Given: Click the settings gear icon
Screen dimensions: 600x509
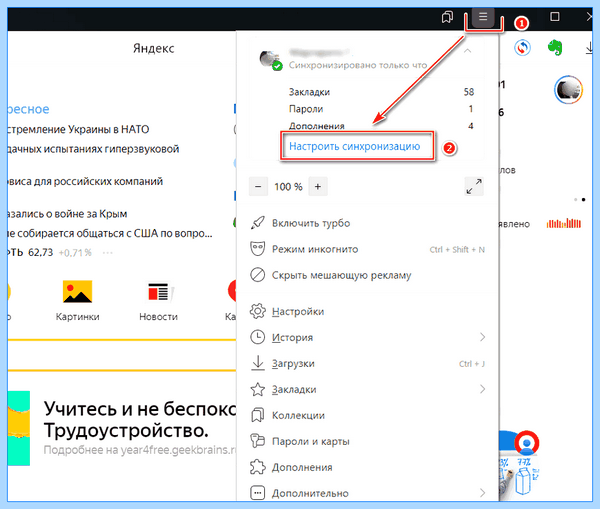Looking at the screenshot, I should tap(258, 311).
